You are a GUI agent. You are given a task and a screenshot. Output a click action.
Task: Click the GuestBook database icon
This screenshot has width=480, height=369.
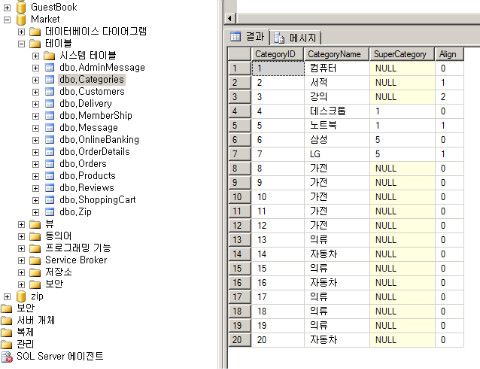21,6
